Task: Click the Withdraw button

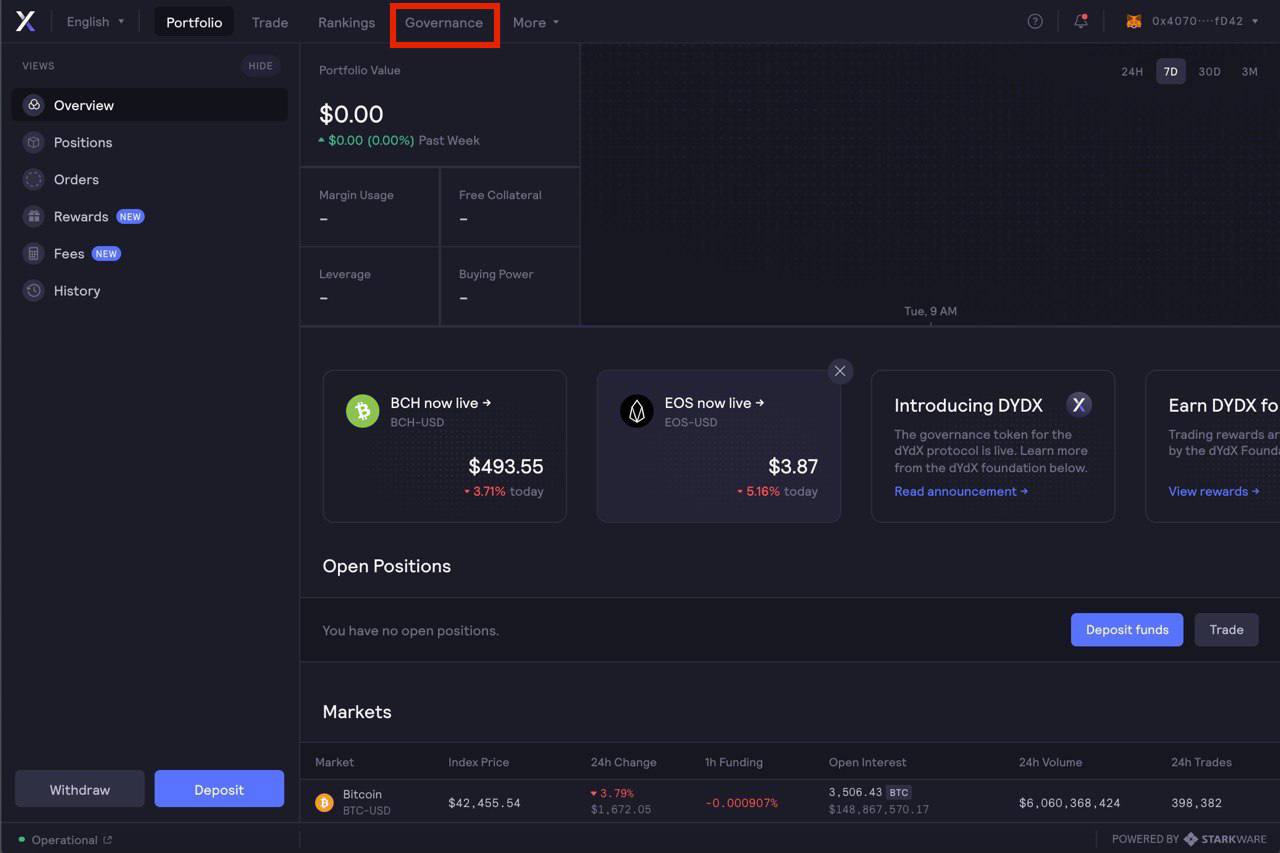Action: point(80,789)
